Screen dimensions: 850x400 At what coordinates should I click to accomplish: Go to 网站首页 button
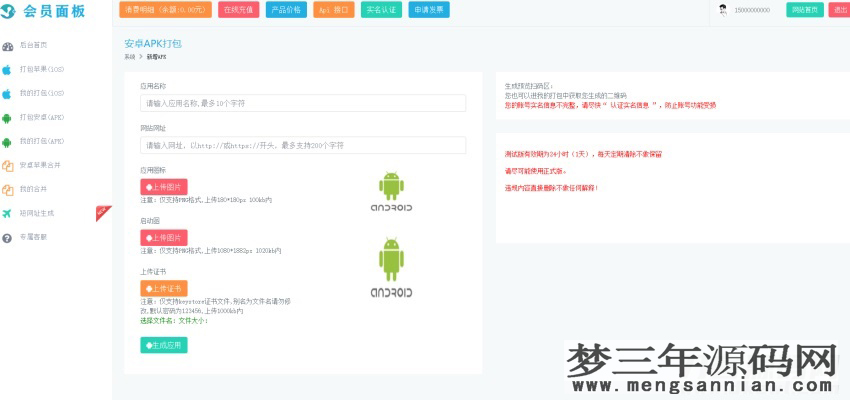[805, 10]
